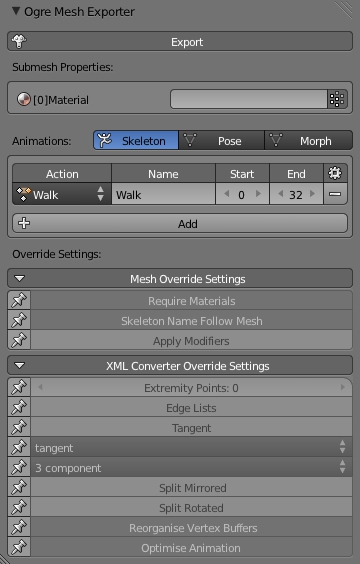Click the material picker icon beside [0]Material

(337, 99)
